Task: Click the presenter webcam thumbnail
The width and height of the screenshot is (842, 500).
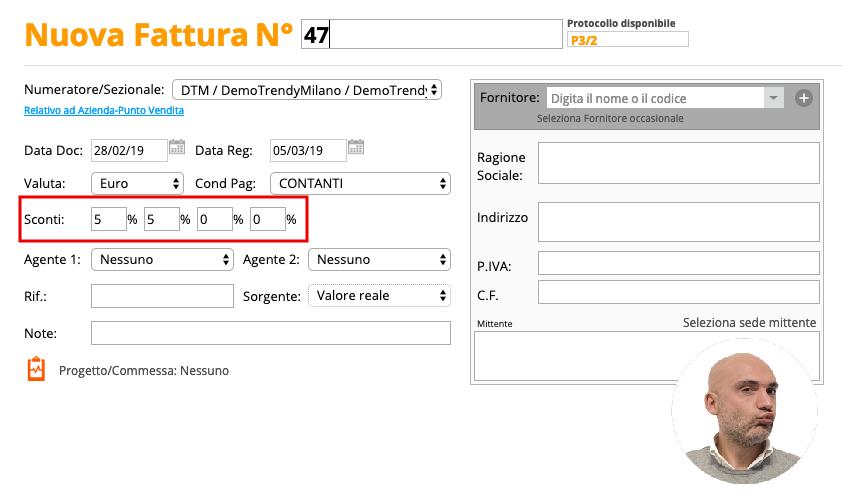Action: pyautogui.click(x=744, y=411)
